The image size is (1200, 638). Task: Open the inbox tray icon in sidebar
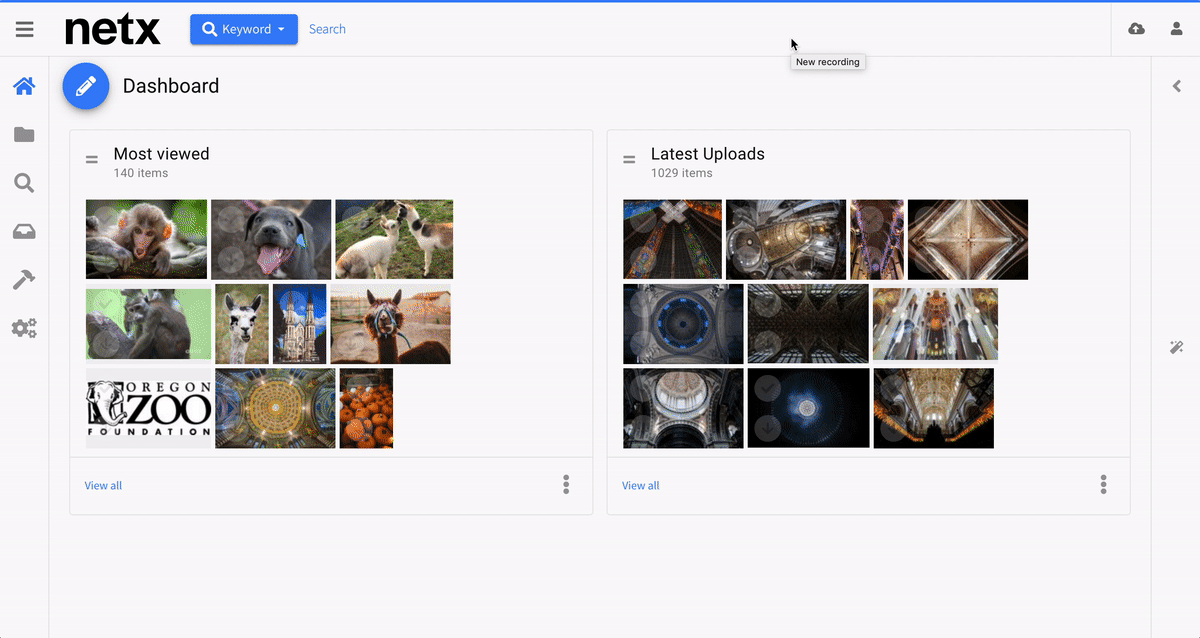24,232
